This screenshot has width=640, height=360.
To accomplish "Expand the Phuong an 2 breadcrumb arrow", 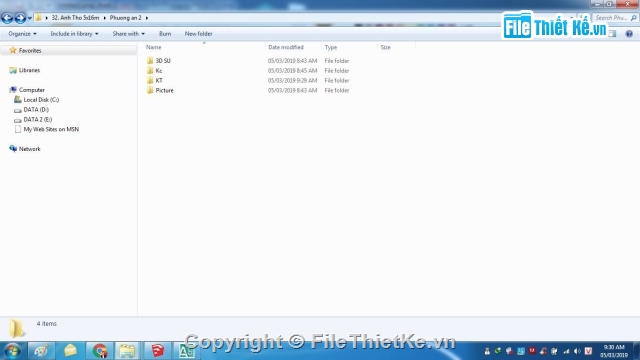I will coord(147,18).
